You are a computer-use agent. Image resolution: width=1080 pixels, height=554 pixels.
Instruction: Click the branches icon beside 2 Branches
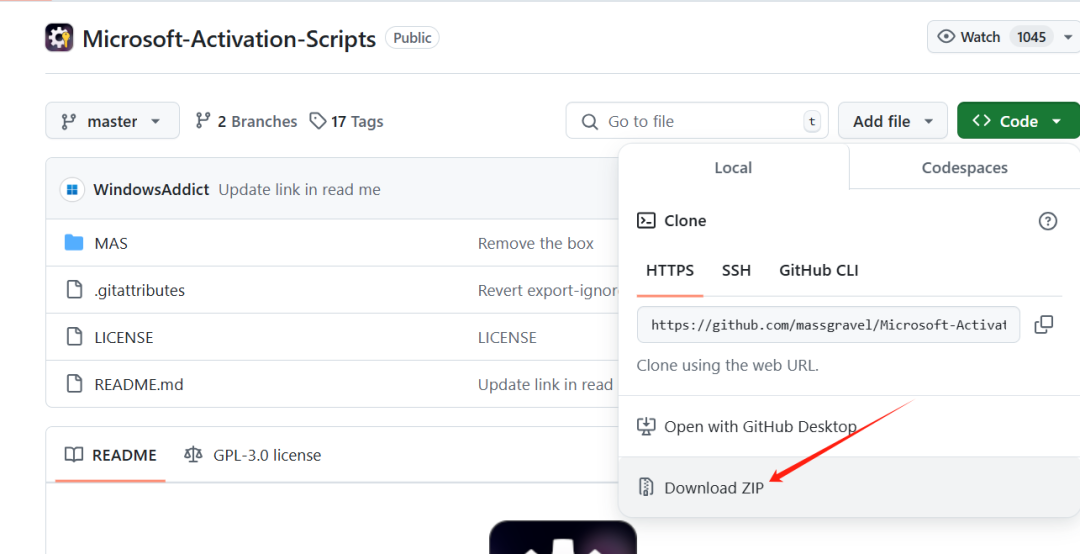coord(203,121)
